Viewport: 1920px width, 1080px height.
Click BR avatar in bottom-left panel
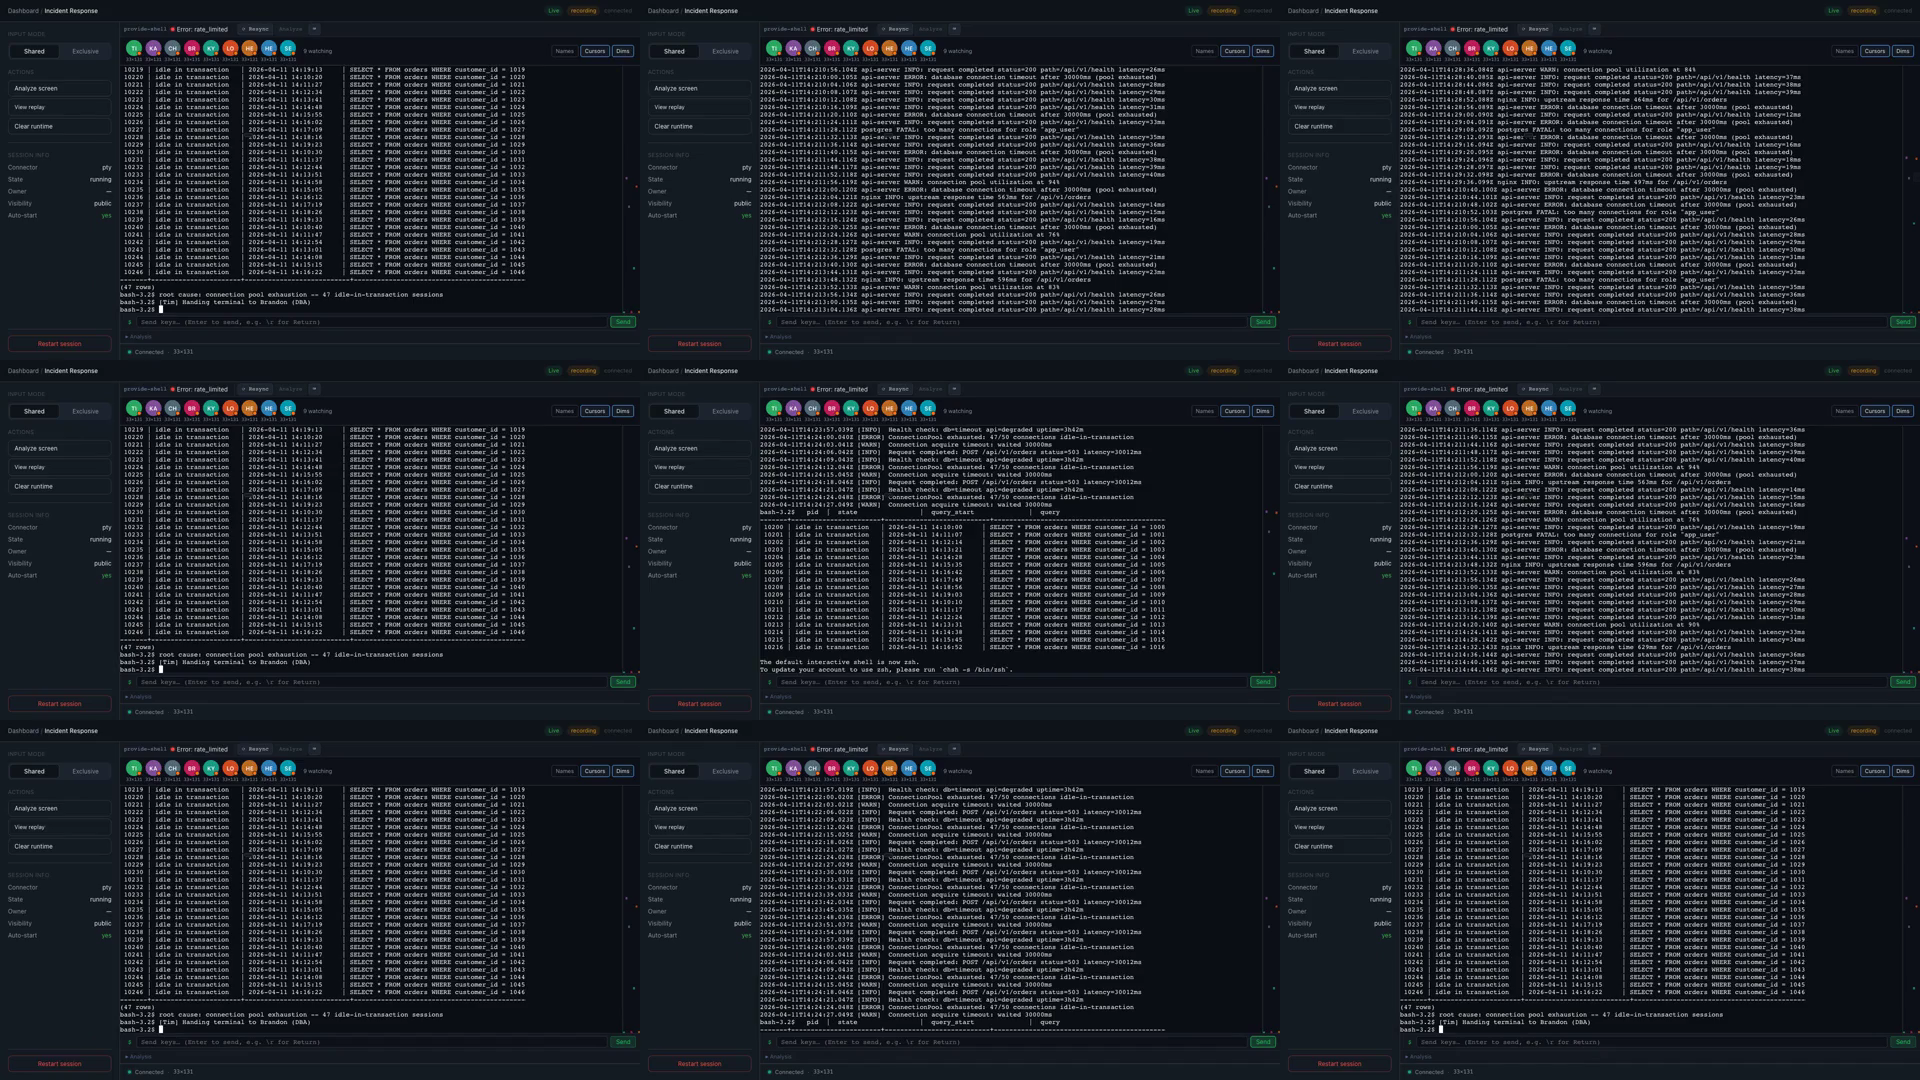coord(191,768)
